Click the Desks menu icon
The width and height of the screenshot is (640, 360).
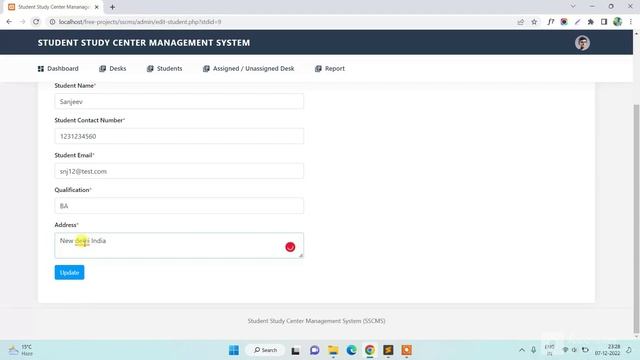click(x=102, y=69)
